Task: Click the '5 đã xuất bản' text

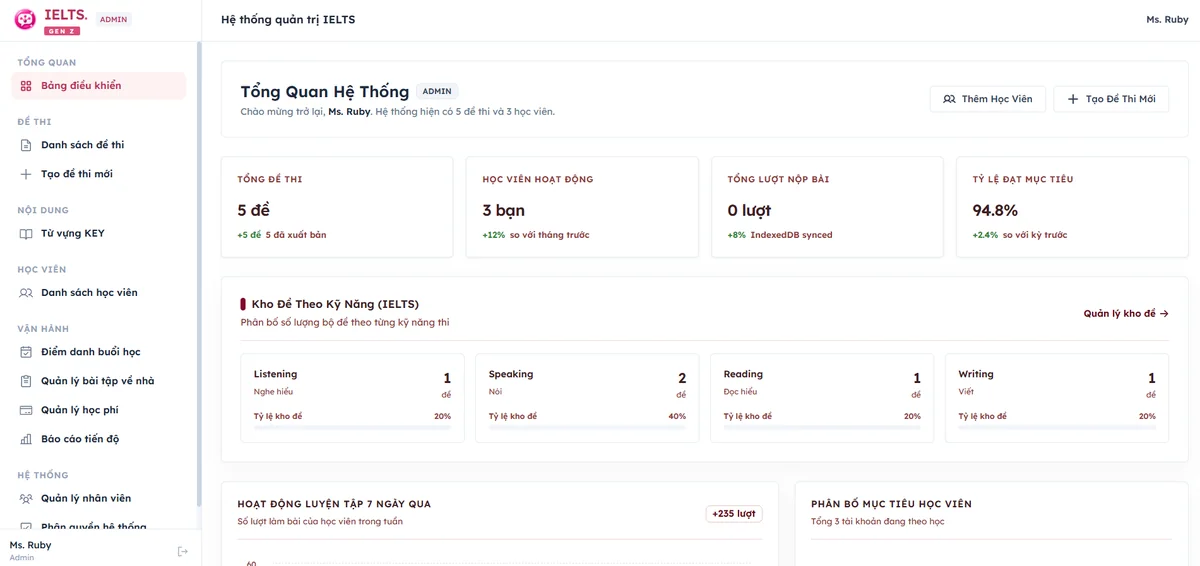Action: (x=296, y=236)
